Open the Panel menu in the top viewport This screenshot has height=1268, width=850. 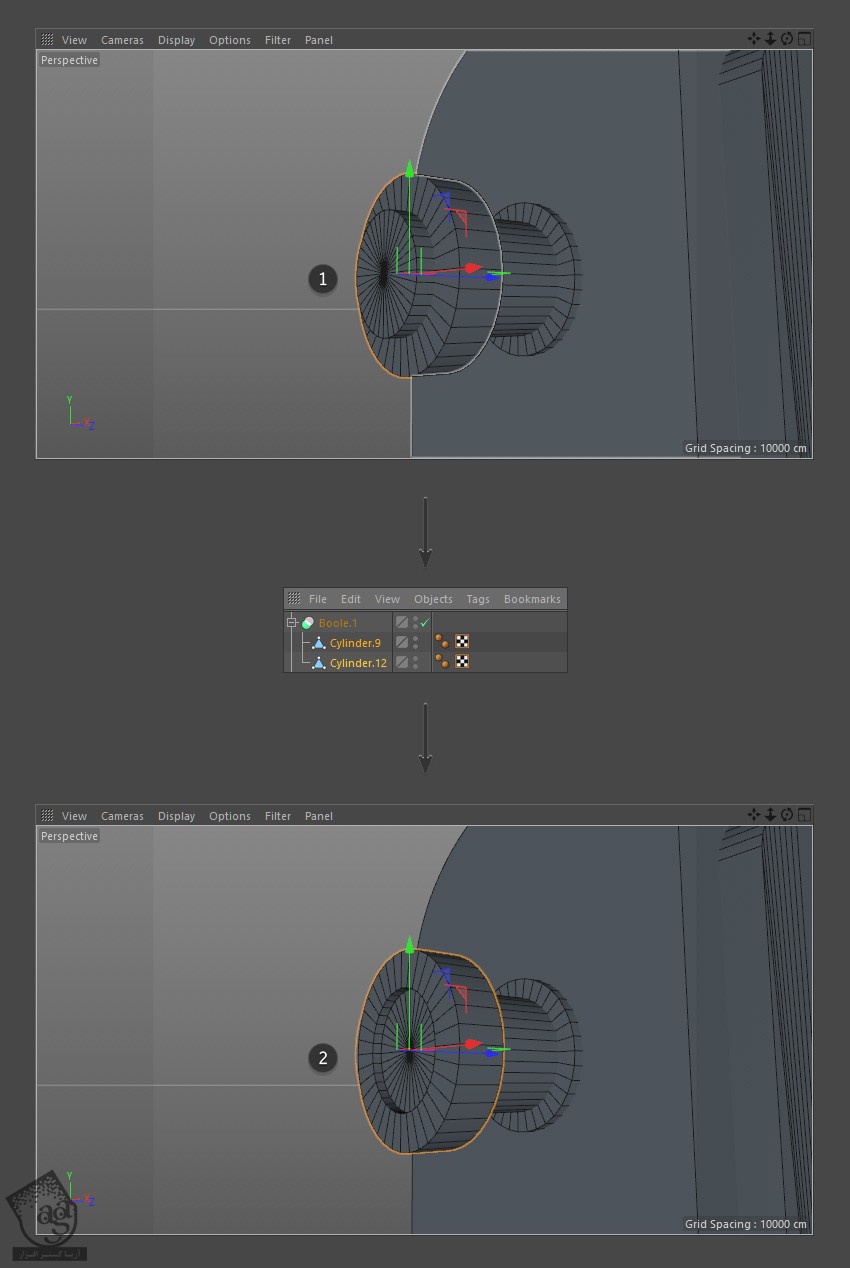click(319, 40)
